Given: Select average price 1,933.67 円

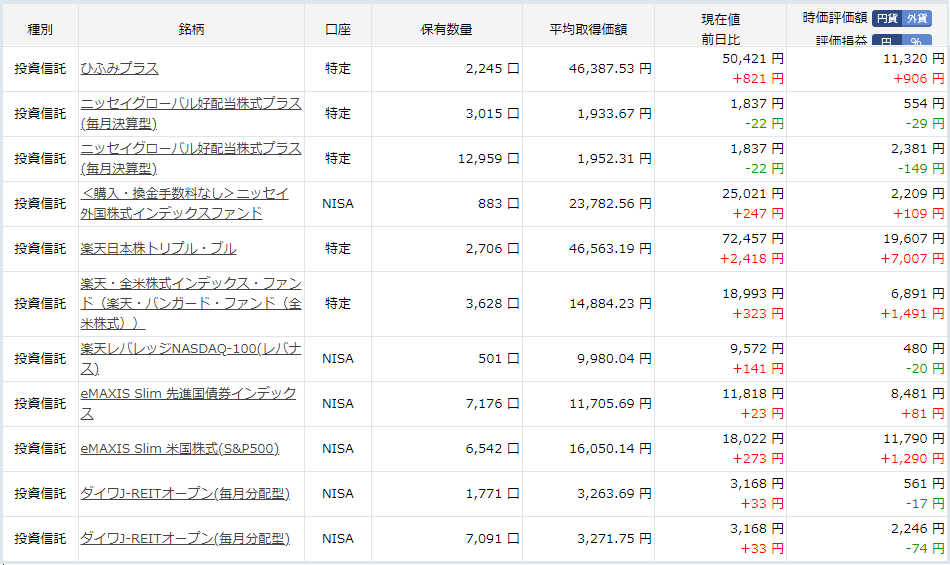Looking at the screenshot, I should 614,113.
